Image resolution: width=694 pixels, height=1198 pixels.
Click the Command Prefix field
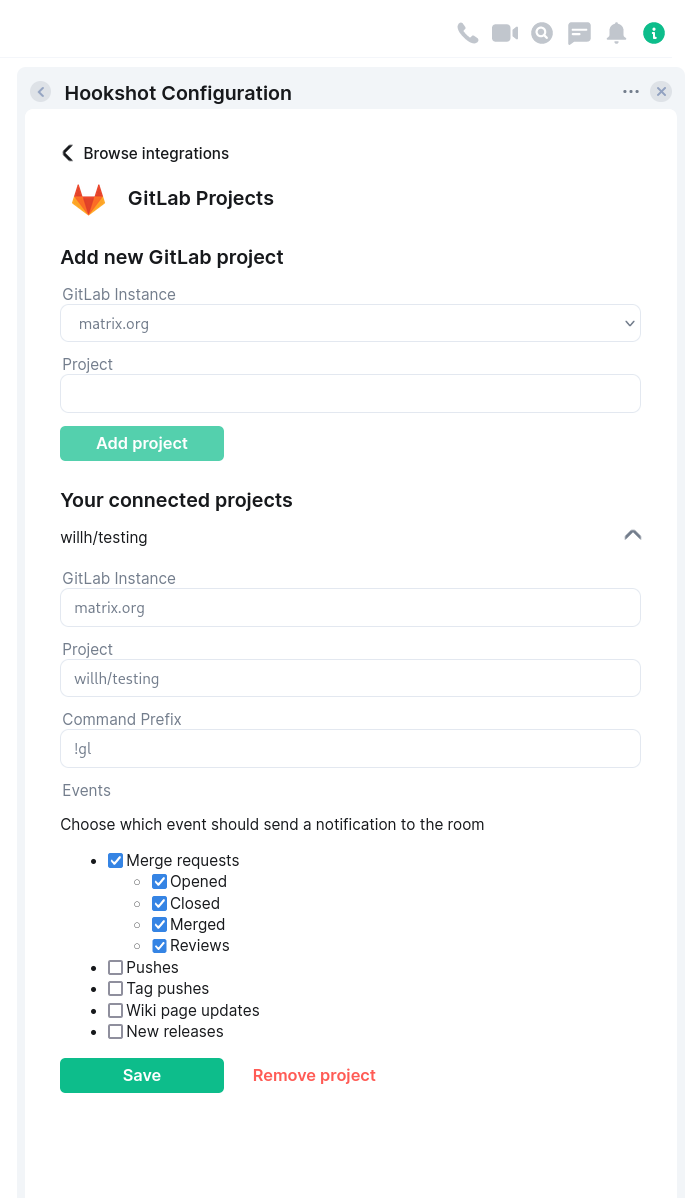click(350, 748)
